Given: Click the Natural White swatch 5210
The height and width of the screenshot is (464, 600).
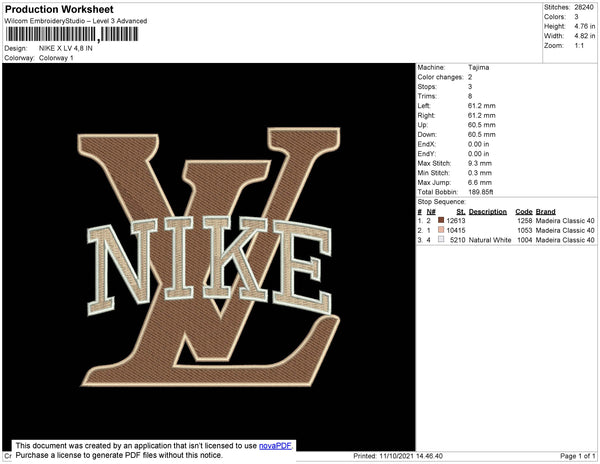Looking at the screenshot, I should tap(441, 239).
